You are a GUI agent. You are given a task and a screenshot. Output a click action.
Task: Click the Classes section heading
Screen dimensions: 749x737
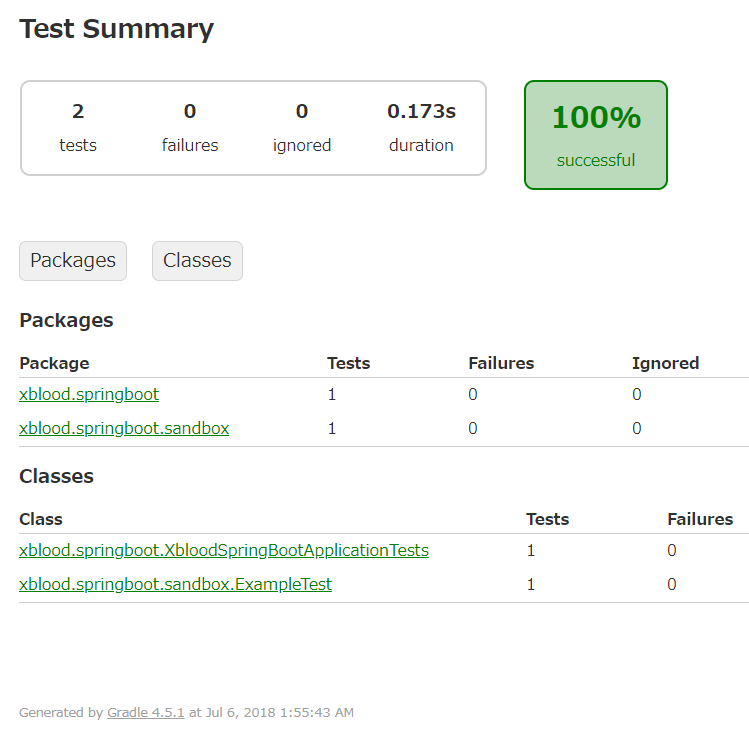pyautogui.click(x=56, y=477)
